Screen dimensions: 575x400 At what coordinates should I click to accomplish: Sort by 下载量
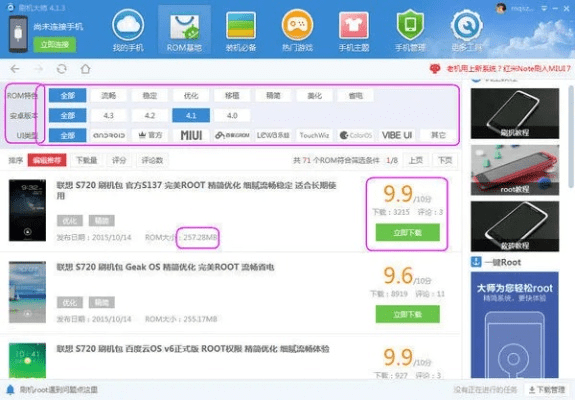[x=87, y=160]
